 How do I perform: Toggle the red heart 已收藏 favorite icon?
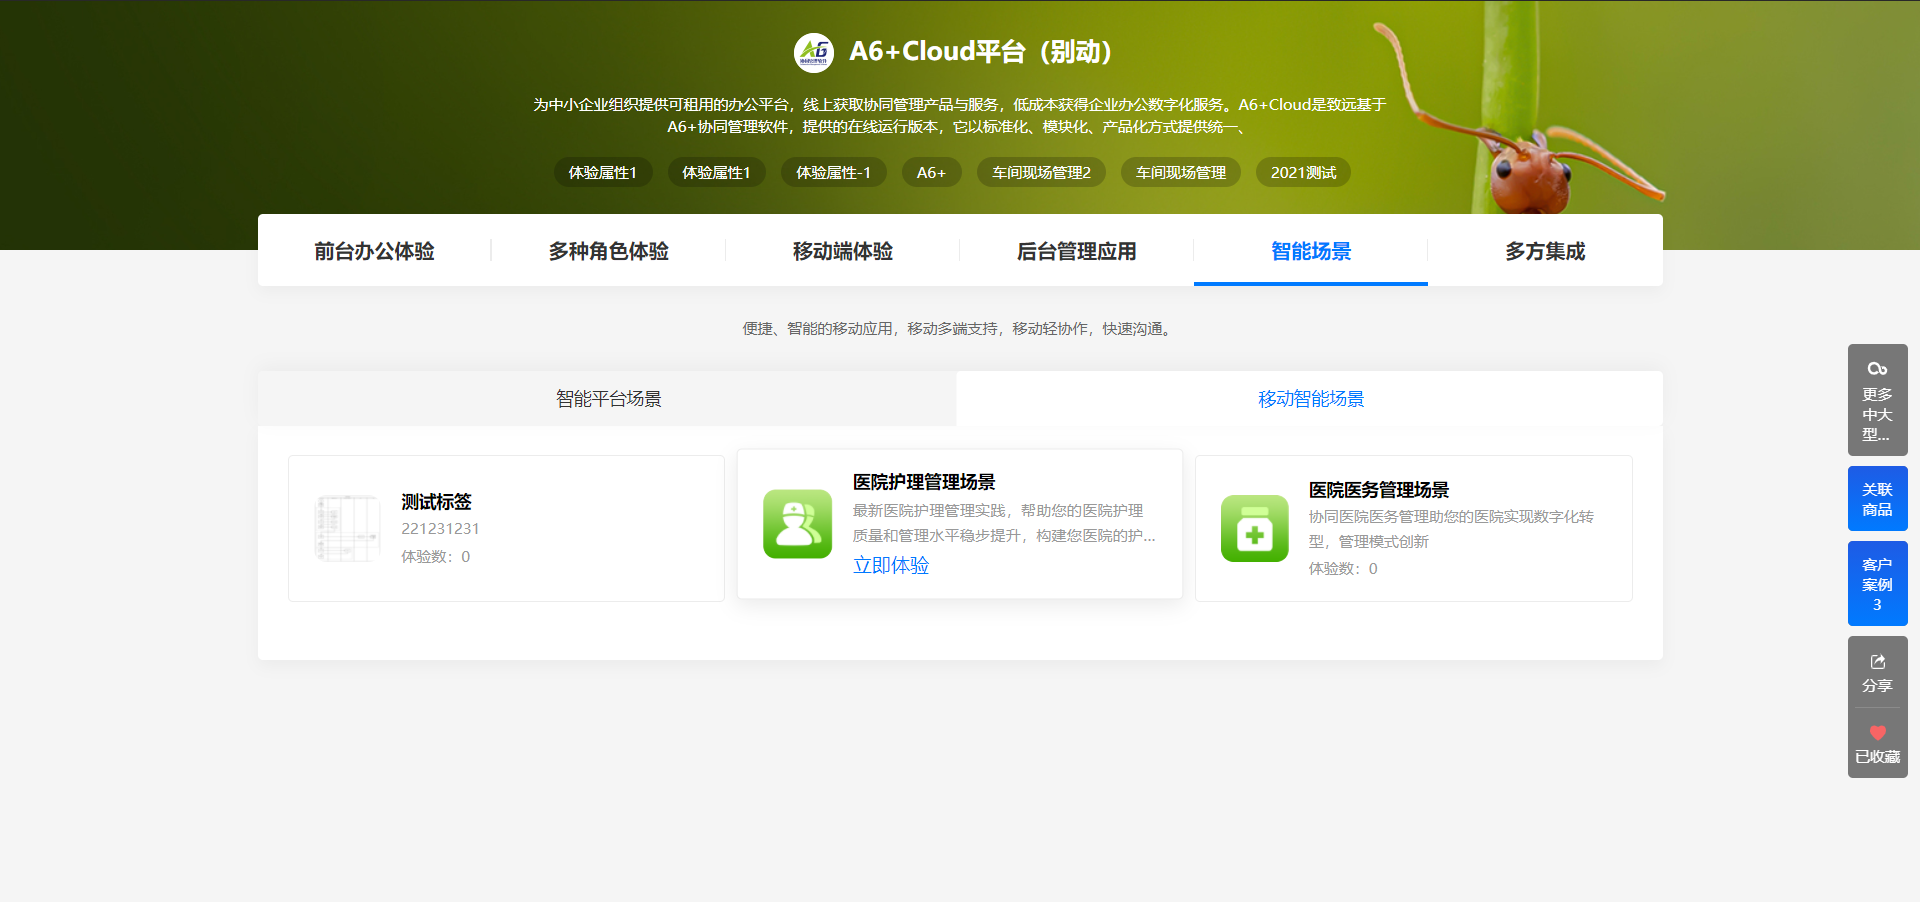[1877, 733]
